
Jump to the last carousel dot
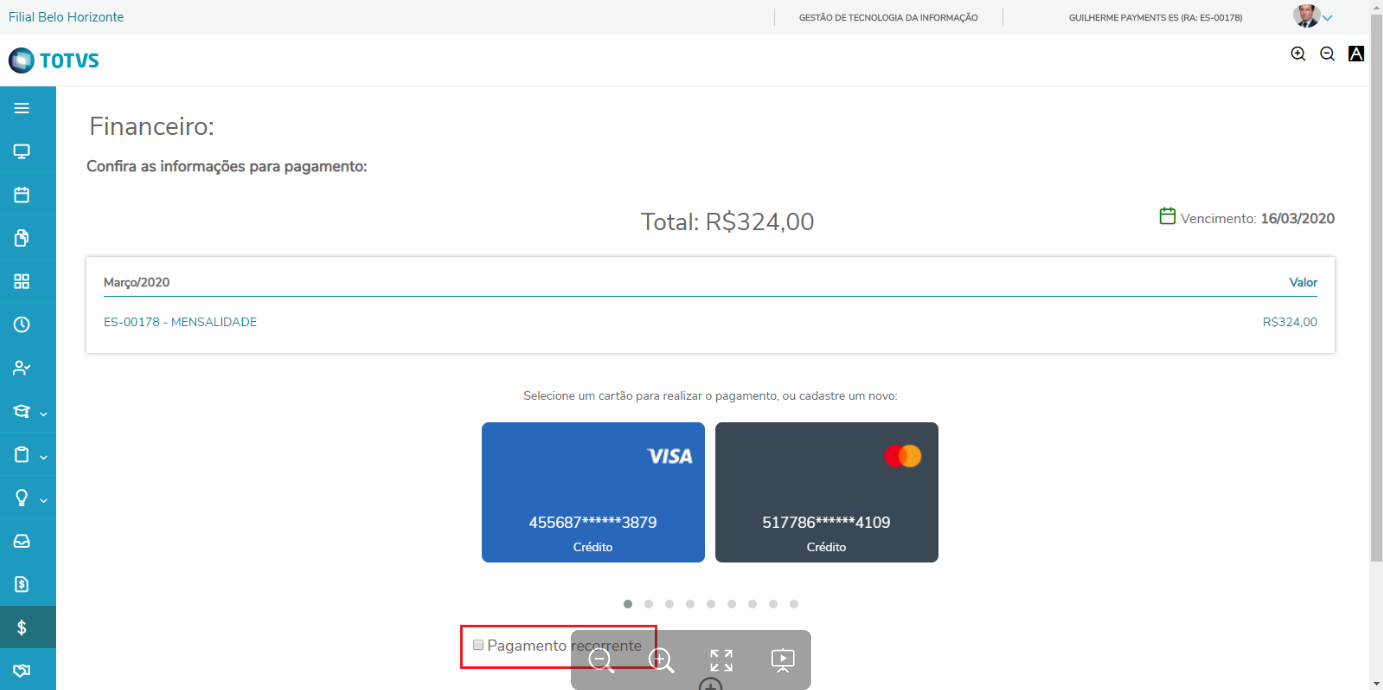tap(794, 604)
